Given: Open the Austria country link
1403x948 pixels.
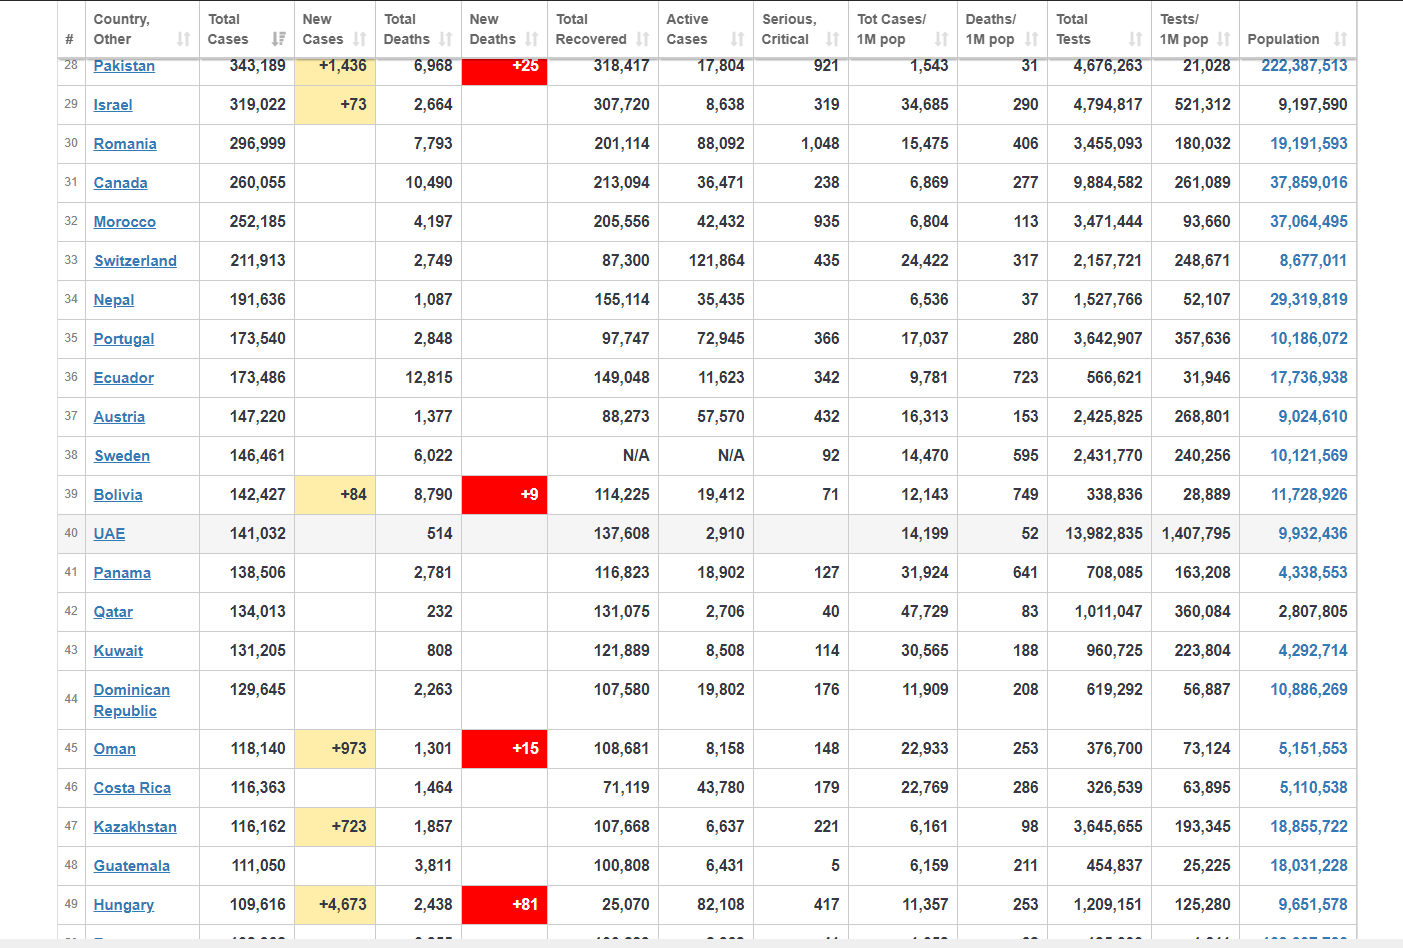Looking at the screenshot, I should [x=119, y=417].
